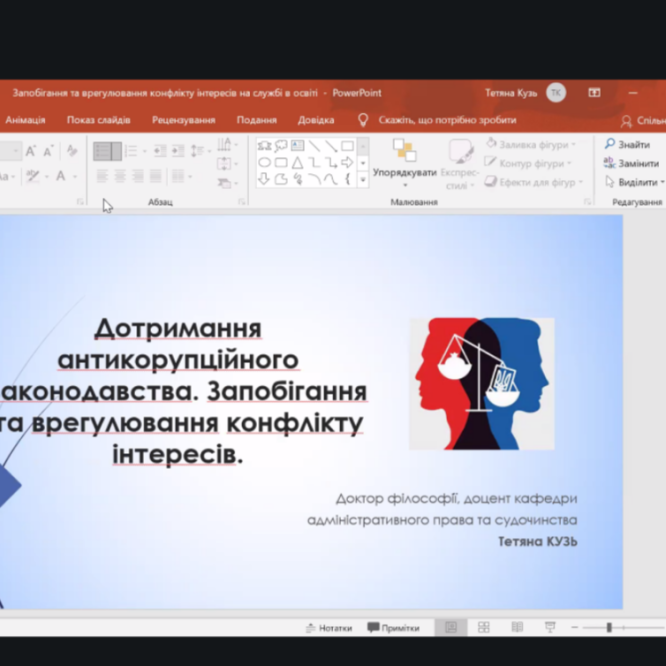The height and width of the screenshot is (666, 666).
Task: Click the Ribbon Display Options icon
Action: coord(594,93)
